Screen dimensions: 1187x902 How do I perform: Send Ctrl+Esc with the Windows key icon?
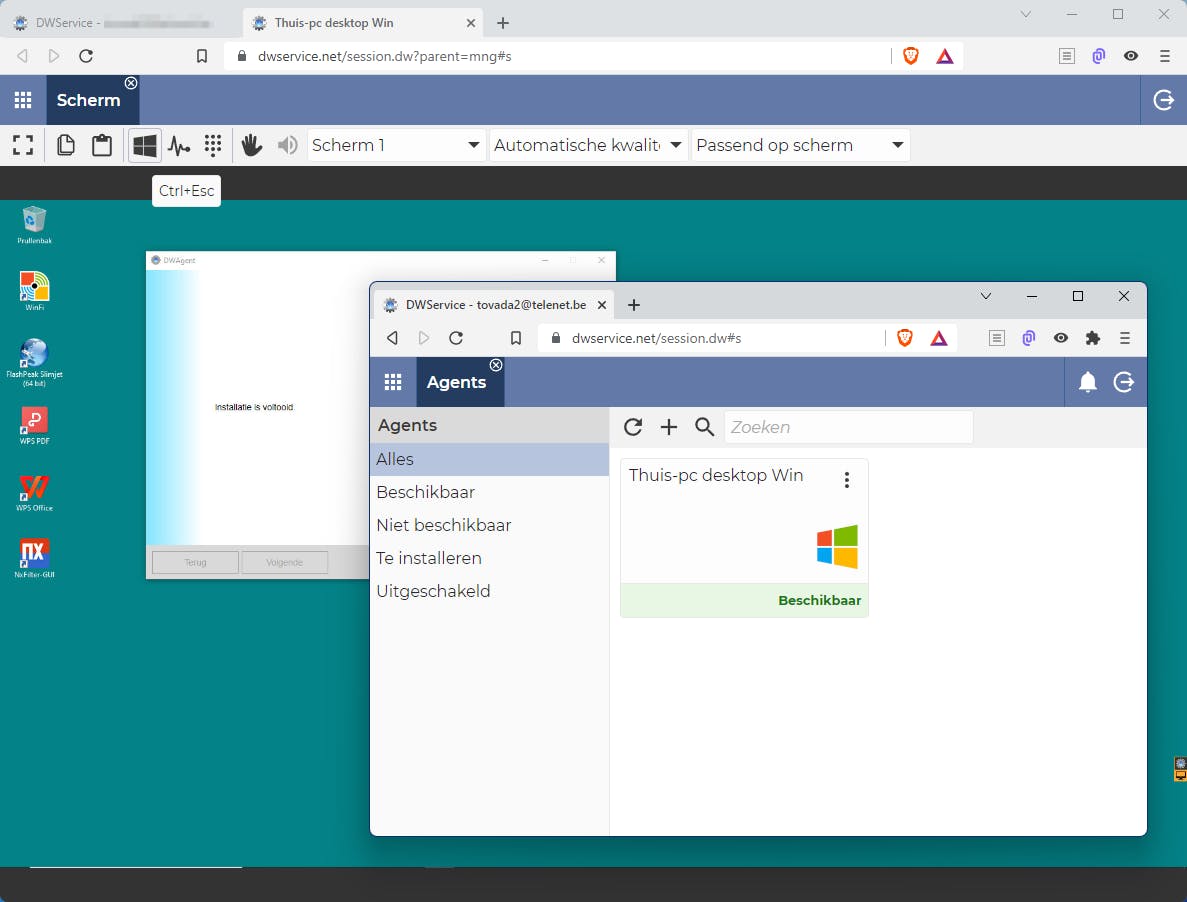[145, 145]
